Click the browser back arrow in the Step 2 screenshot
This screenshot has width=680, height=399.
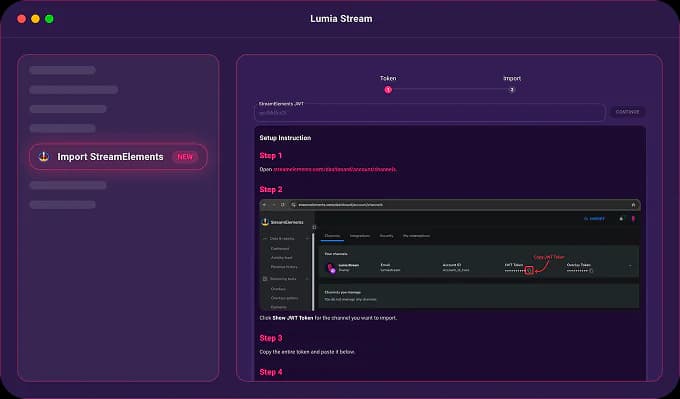pyautogui.click(x=265, y=205)
